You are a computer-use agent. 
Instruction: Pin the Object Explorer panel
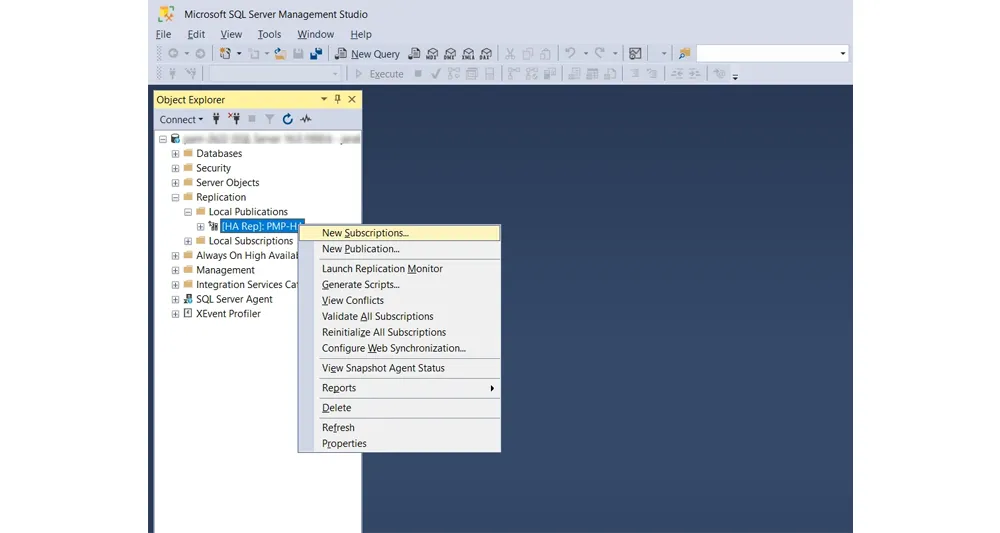(337, 99)
